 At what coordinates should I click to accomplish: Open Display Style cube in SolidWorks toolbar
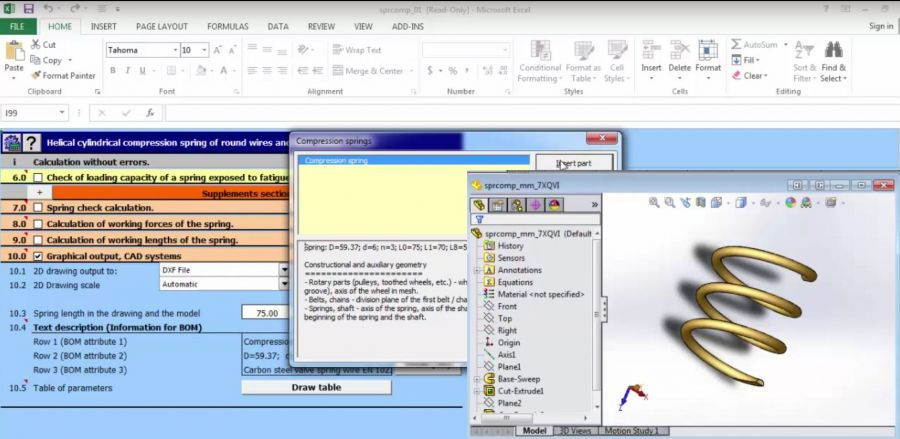click(741, 202)
